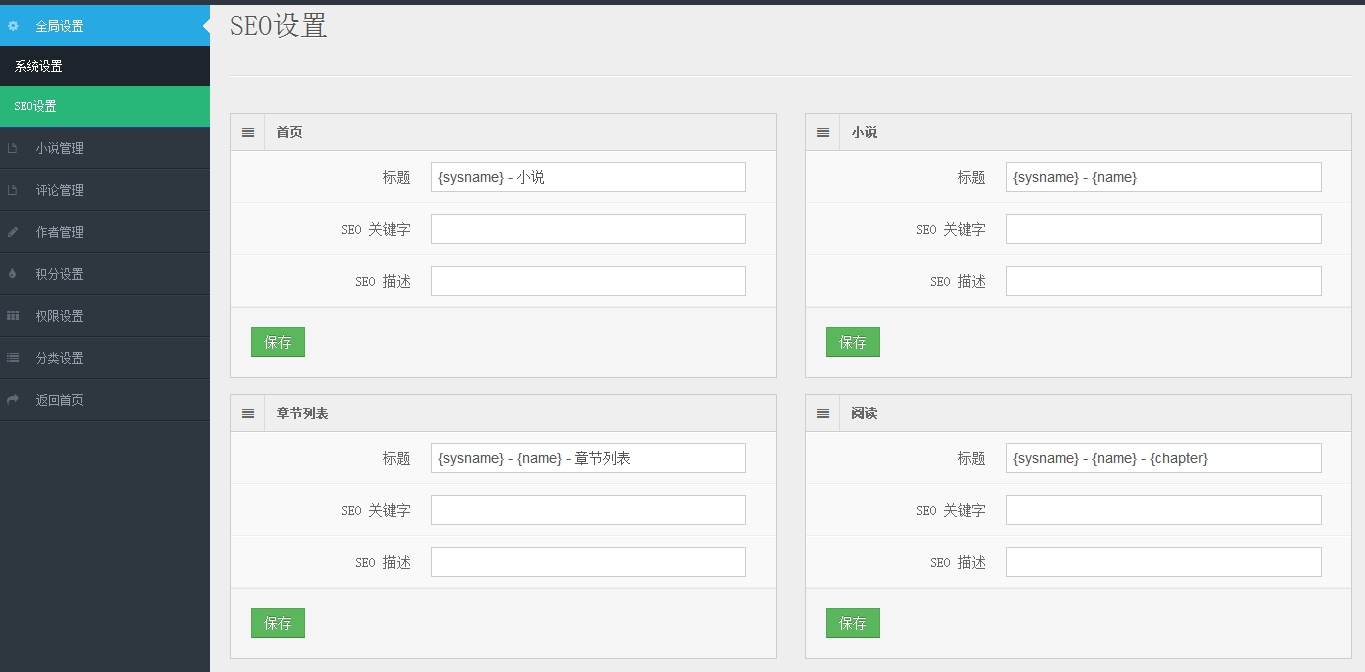
Task: Focus the 小说 SEO 关键字 field
Action: (x=1163, y=229)
